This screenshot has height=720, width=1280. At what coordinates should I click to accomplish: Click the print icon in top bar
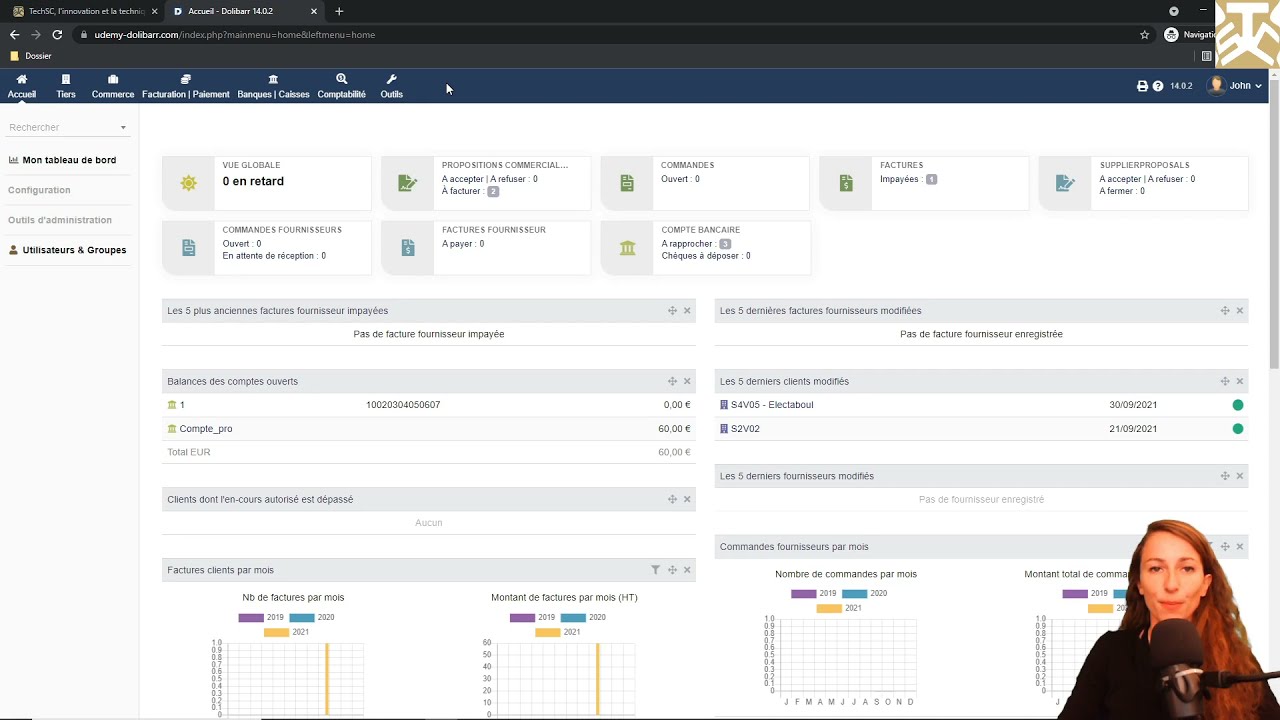1142,86
